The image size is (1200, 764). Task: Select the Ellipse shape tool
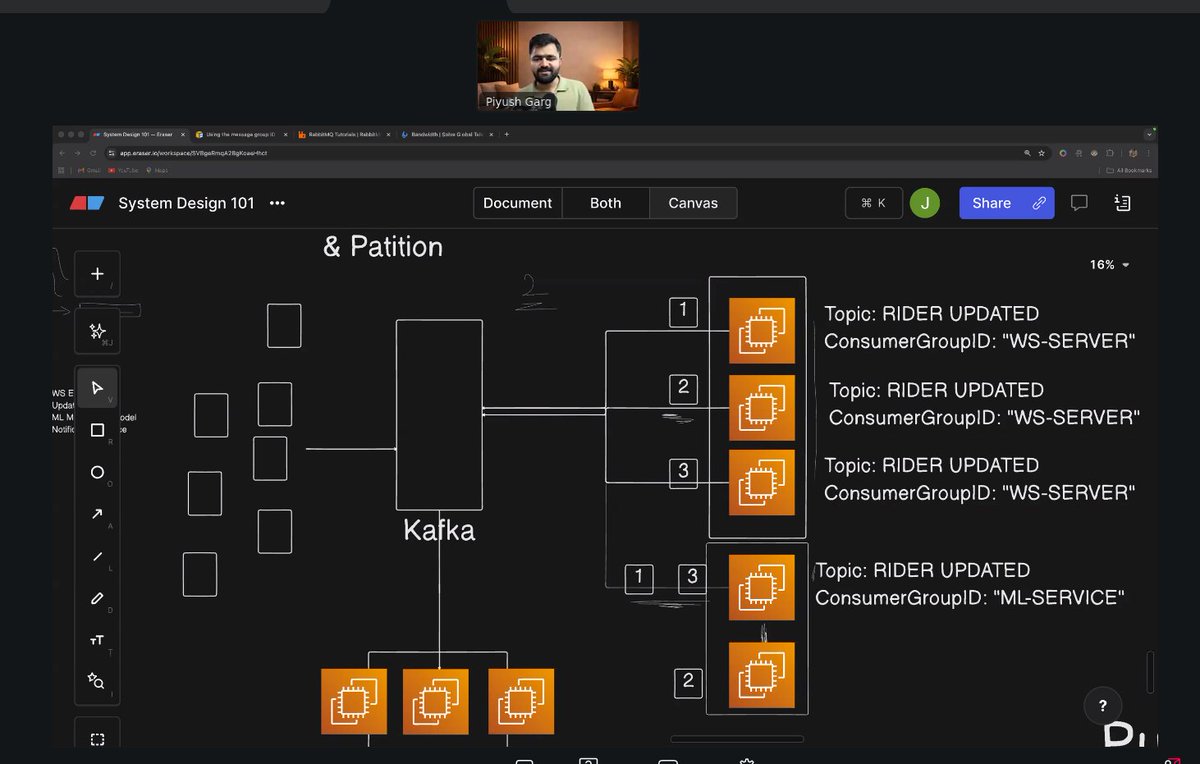[97, 472]
